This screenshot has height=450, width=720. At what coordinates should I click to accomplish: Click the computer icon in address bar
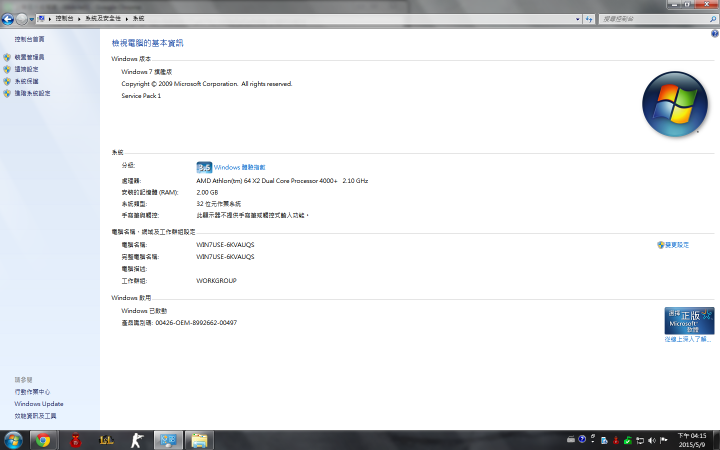pos(41,18)
